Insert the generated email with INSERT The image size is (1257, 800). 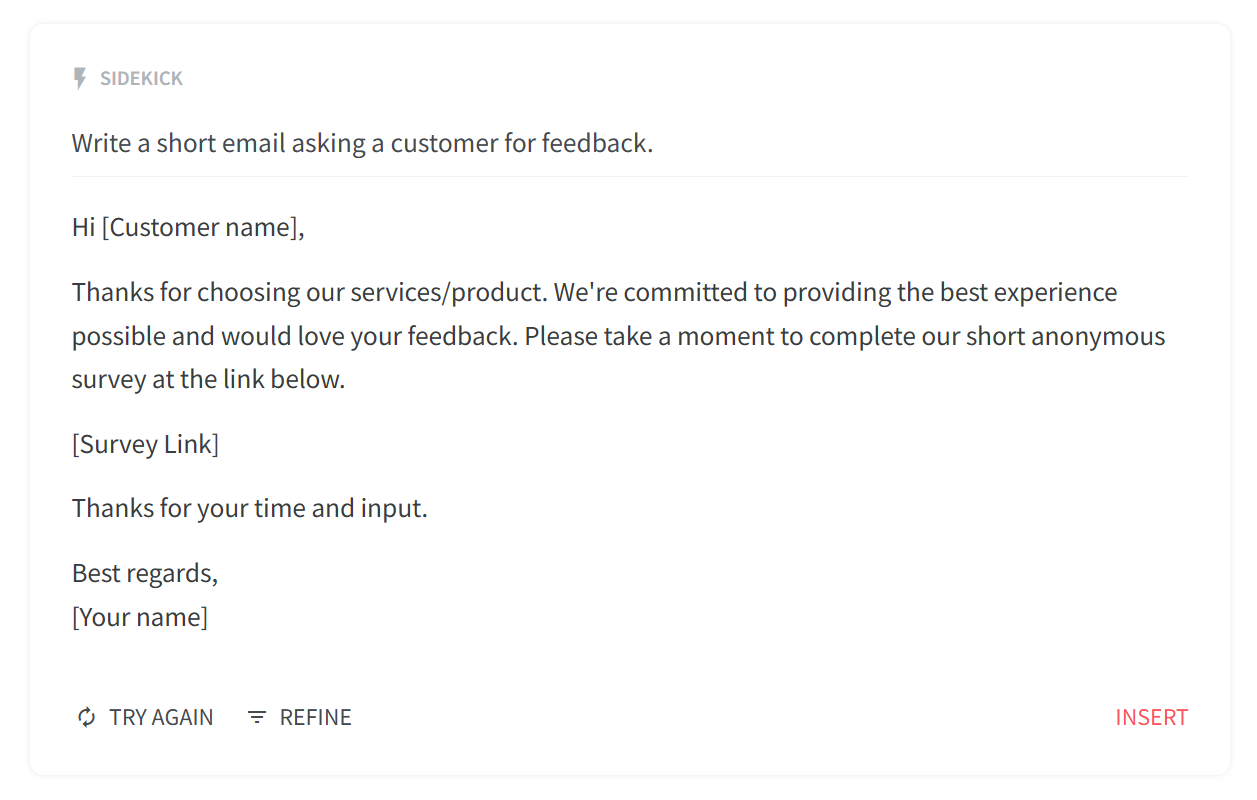(x=1151, y=717)
